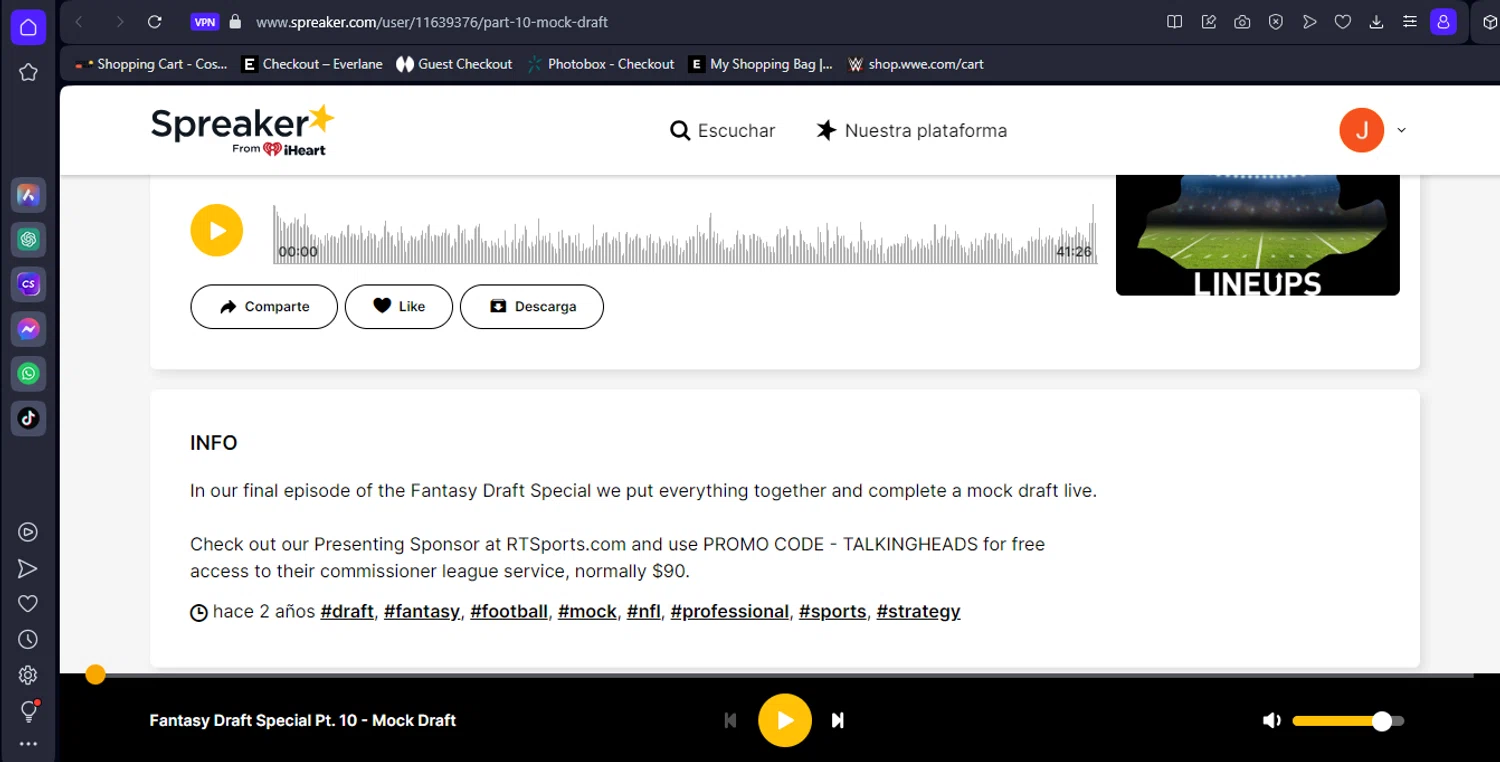The height and width of the screenshot is (762, 1500).
Task: Open the sidebar bookmarks star
Action: [28, 72]
